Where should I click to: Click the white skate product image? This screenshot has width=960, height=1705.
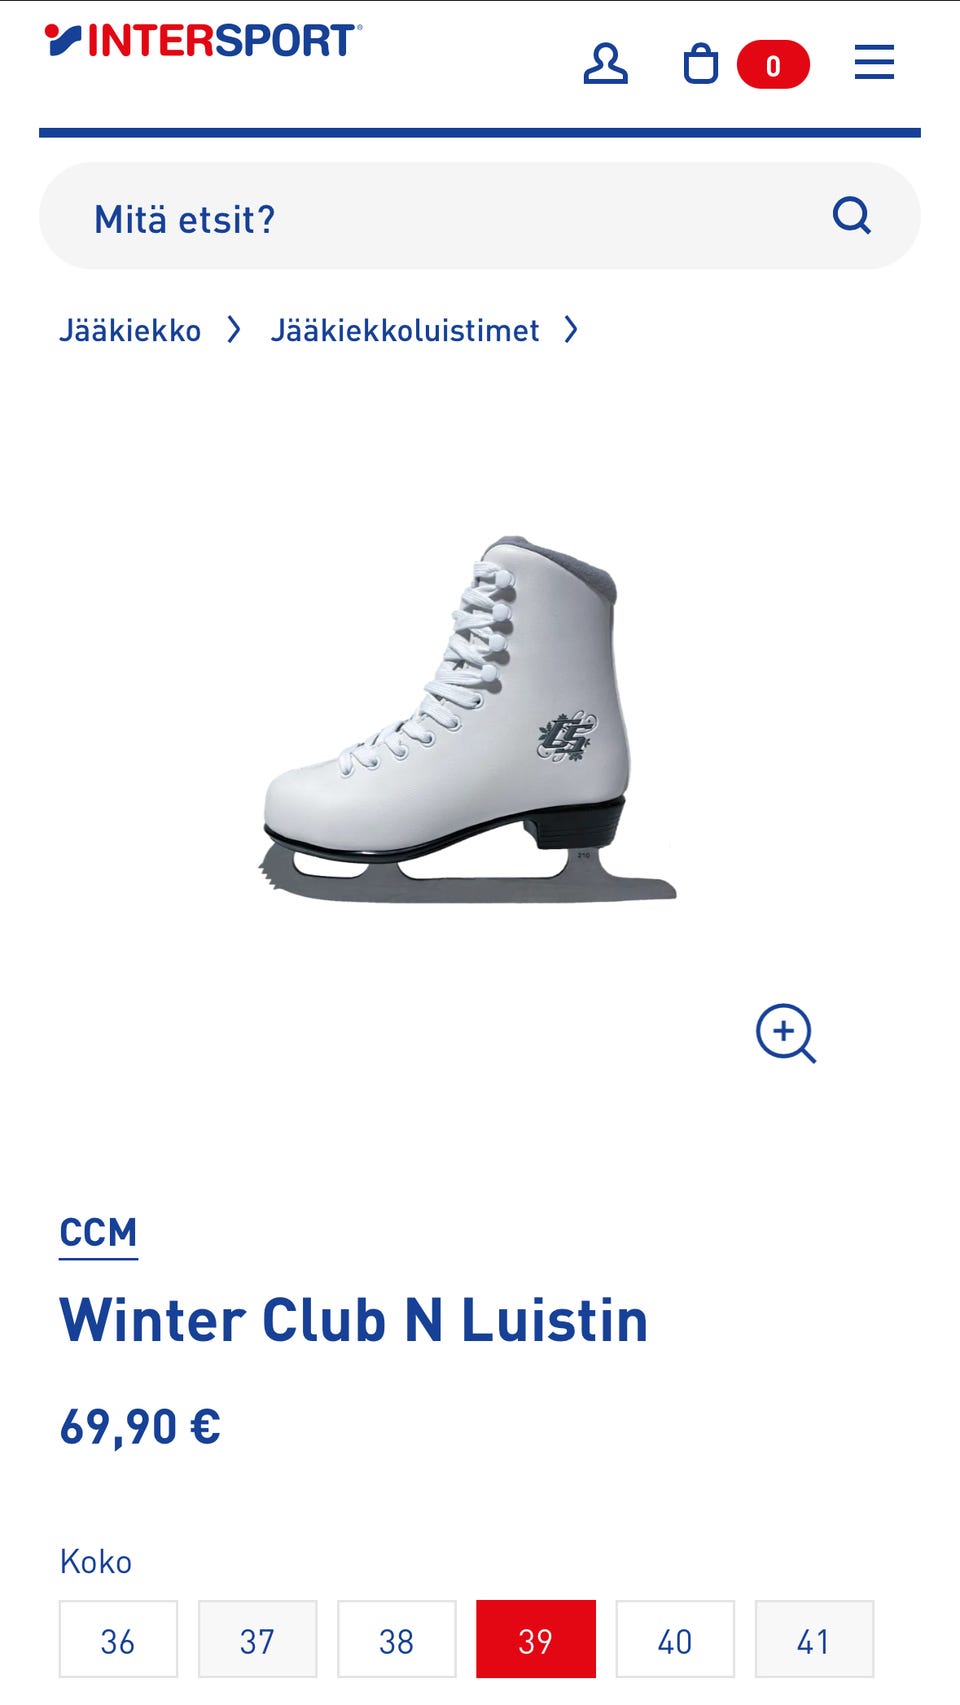tap(468, 720)
